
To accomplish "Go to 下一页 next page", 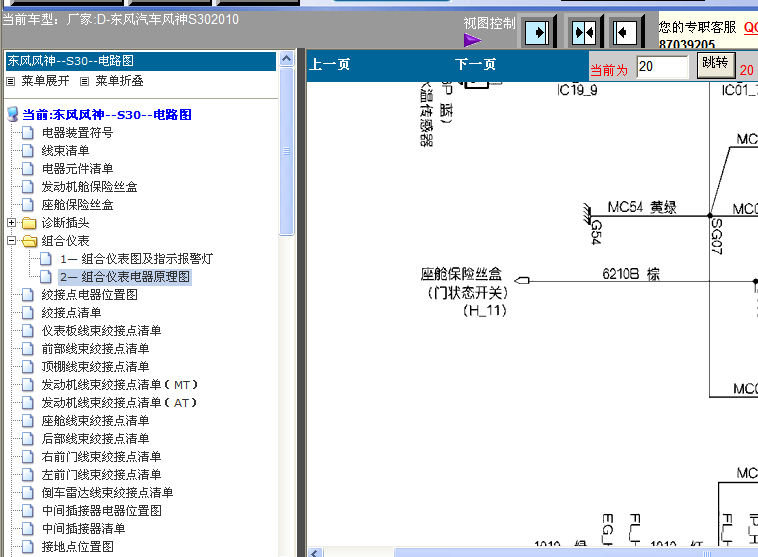I will click(475, 64).
